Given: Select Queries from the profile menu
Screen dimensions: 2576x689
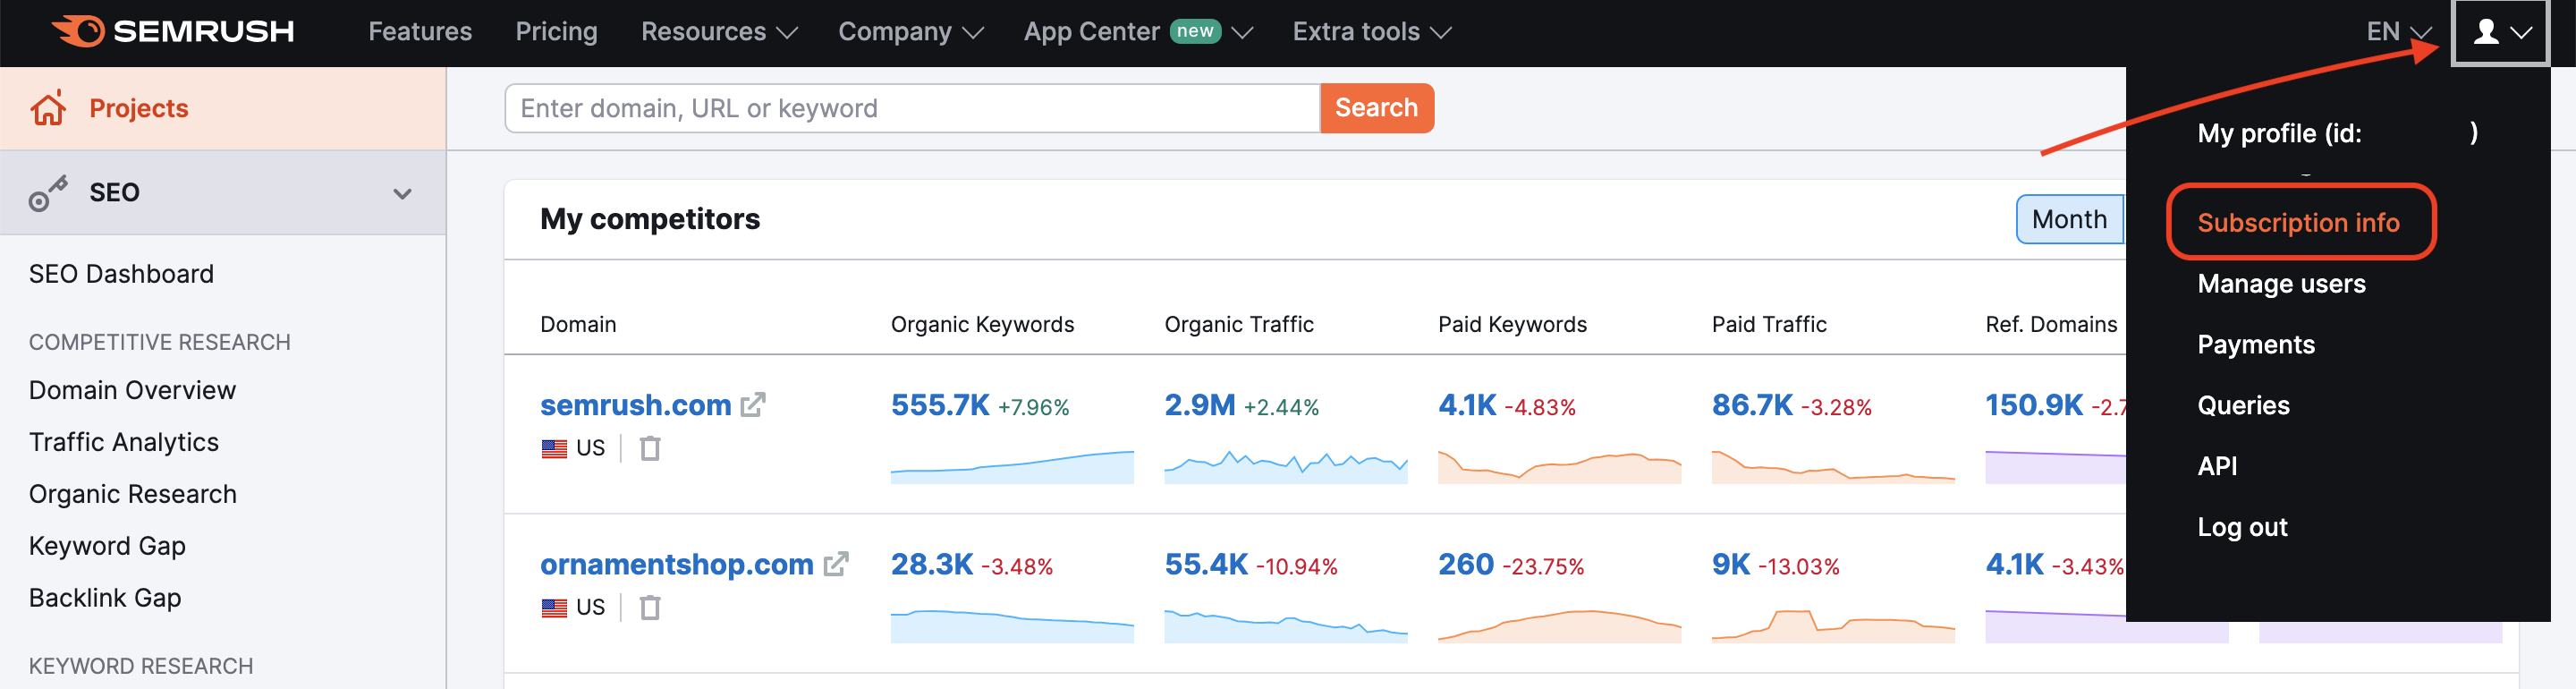Looking at the screenshot, I should tap(2243, 405).
